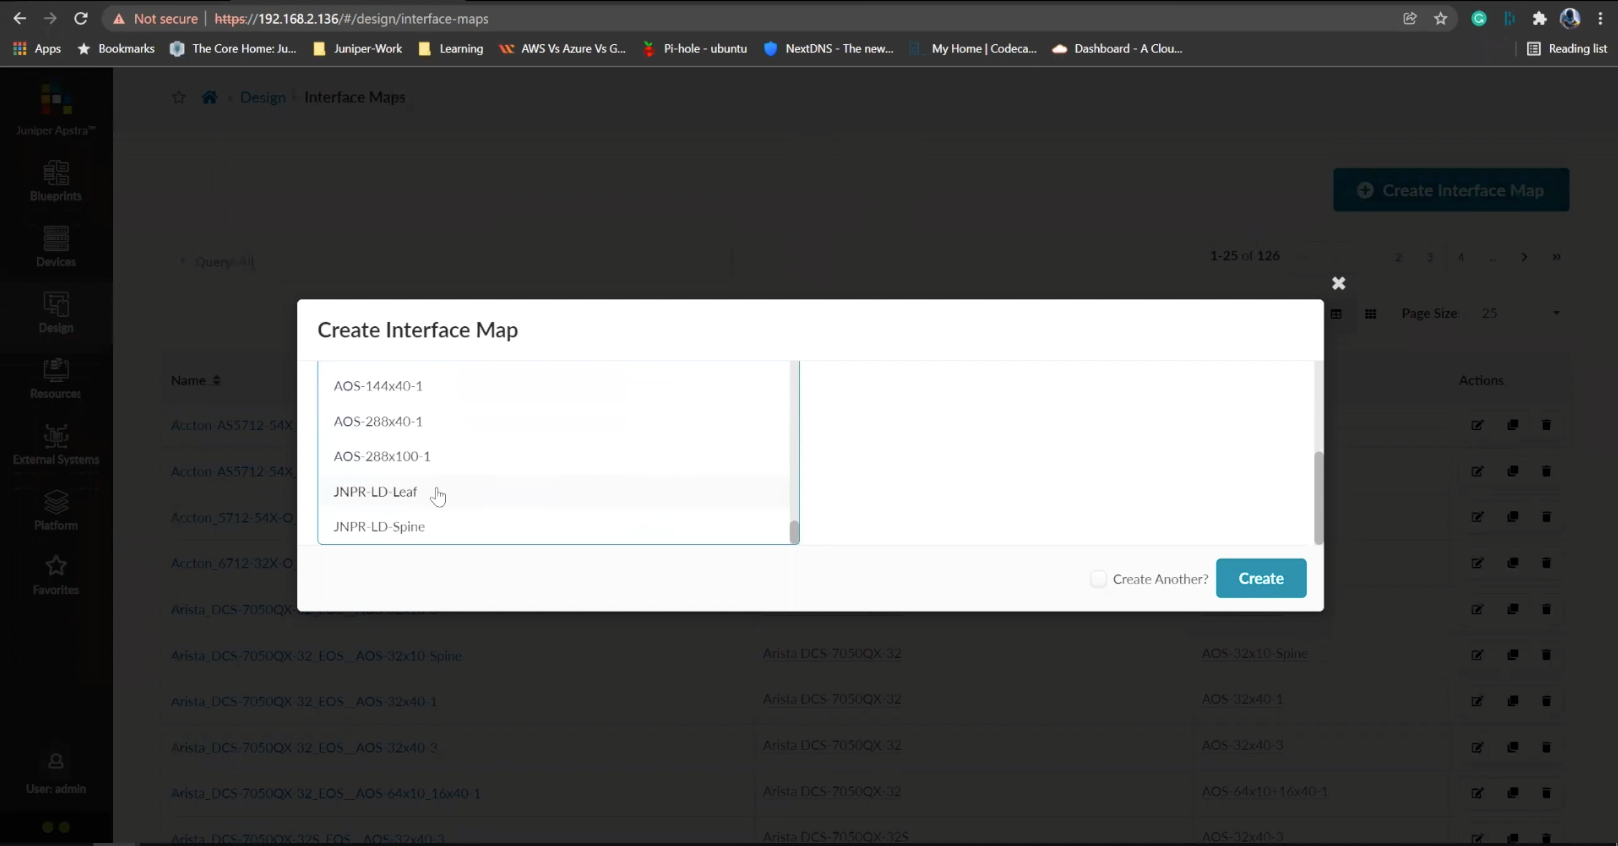
Task: Click the Query: All filter field
Action: pyautogui.click(x=450, y=262)
